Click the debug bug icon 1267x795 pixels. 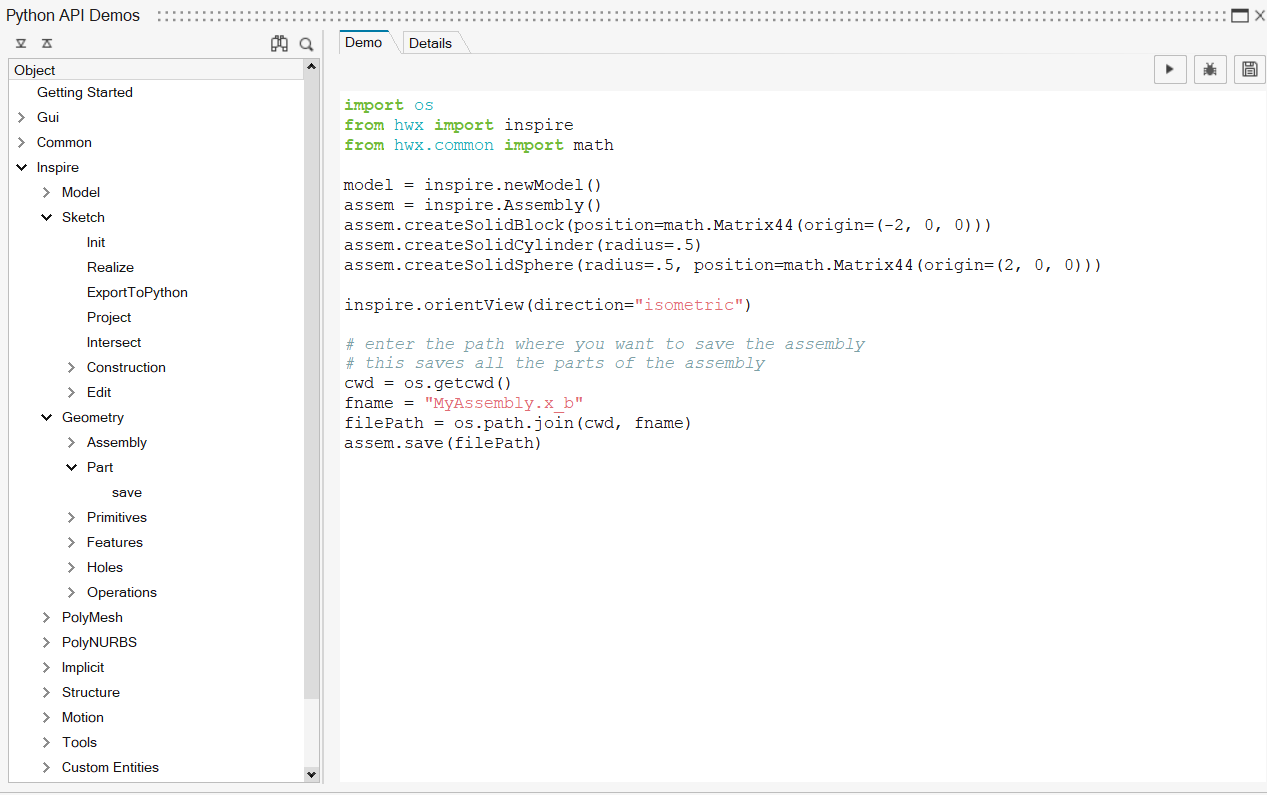point(1210,69)
